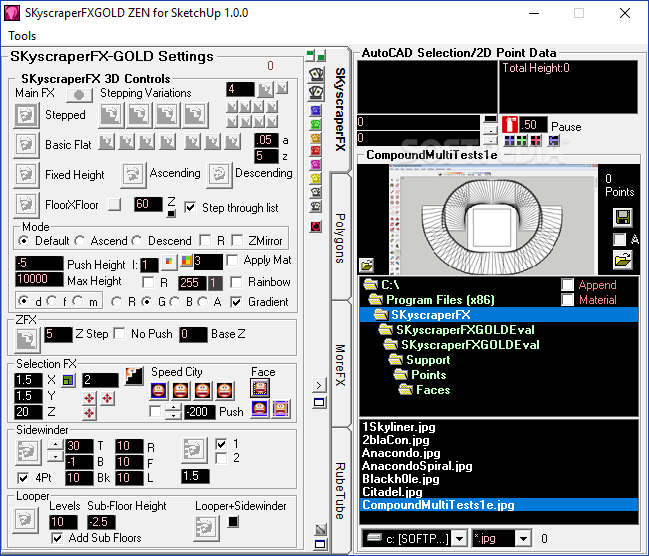Select the C:\ root folder
The image size is (649, 556).
tap(381, 285)
